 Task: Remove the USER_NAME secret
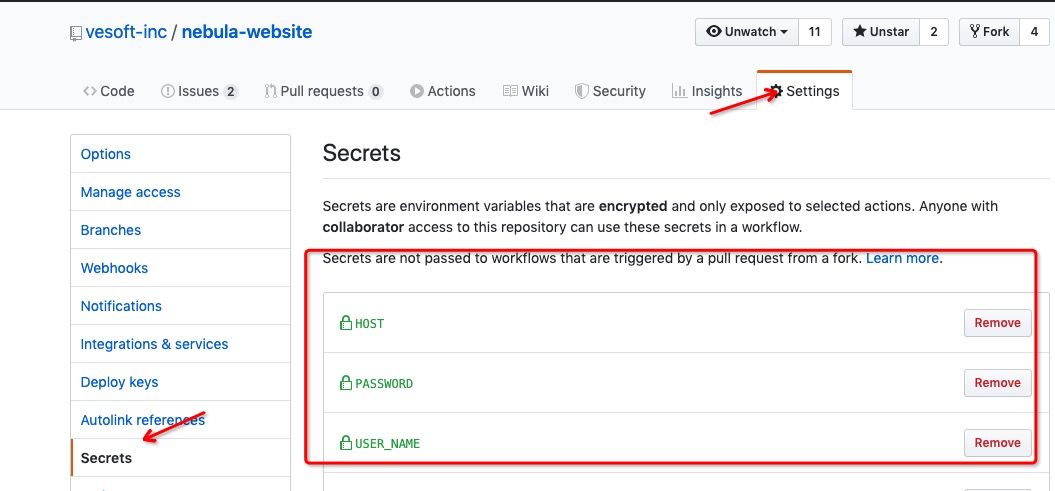point(997,443)
